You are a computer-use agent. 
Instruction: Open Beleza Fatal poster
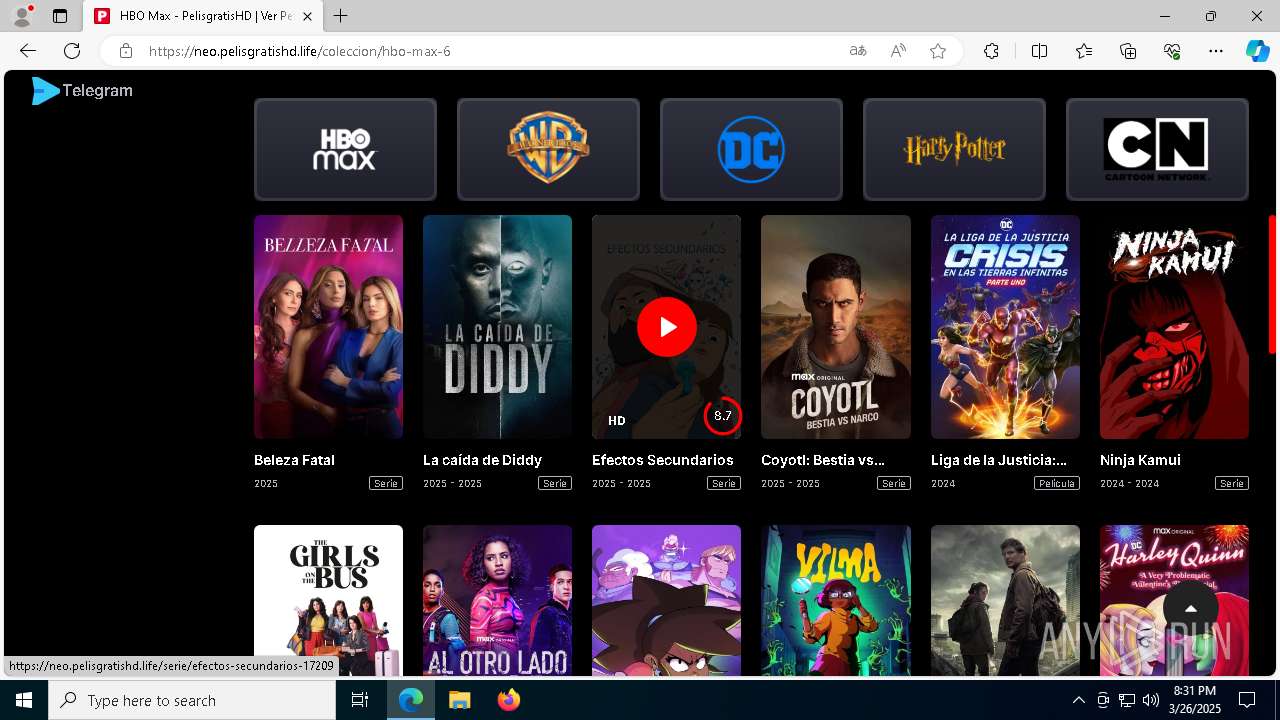328,327
